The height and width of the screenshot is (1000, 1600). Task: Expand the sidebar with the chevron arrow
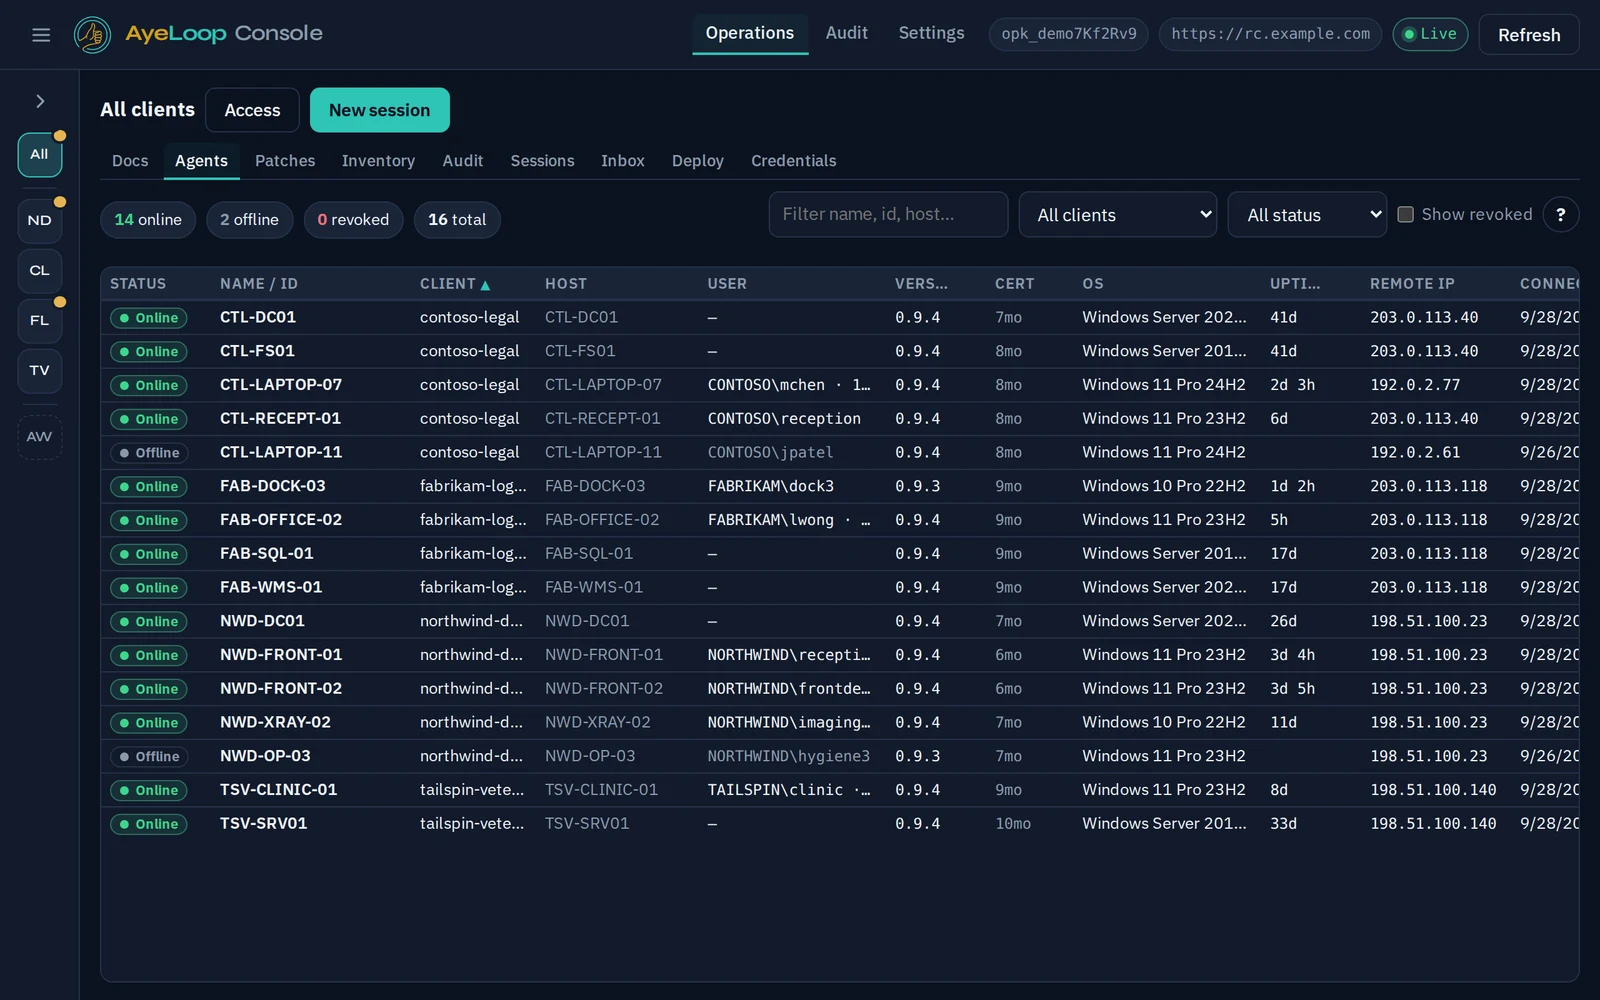tap(40, 101)
